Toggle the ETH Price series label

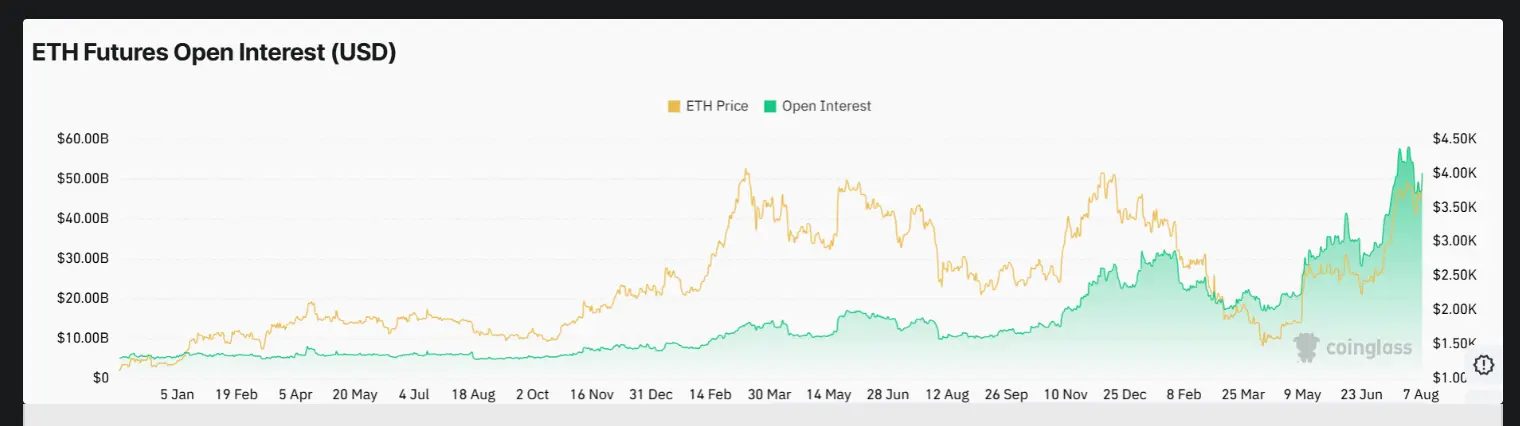click(x=717, y=106)
